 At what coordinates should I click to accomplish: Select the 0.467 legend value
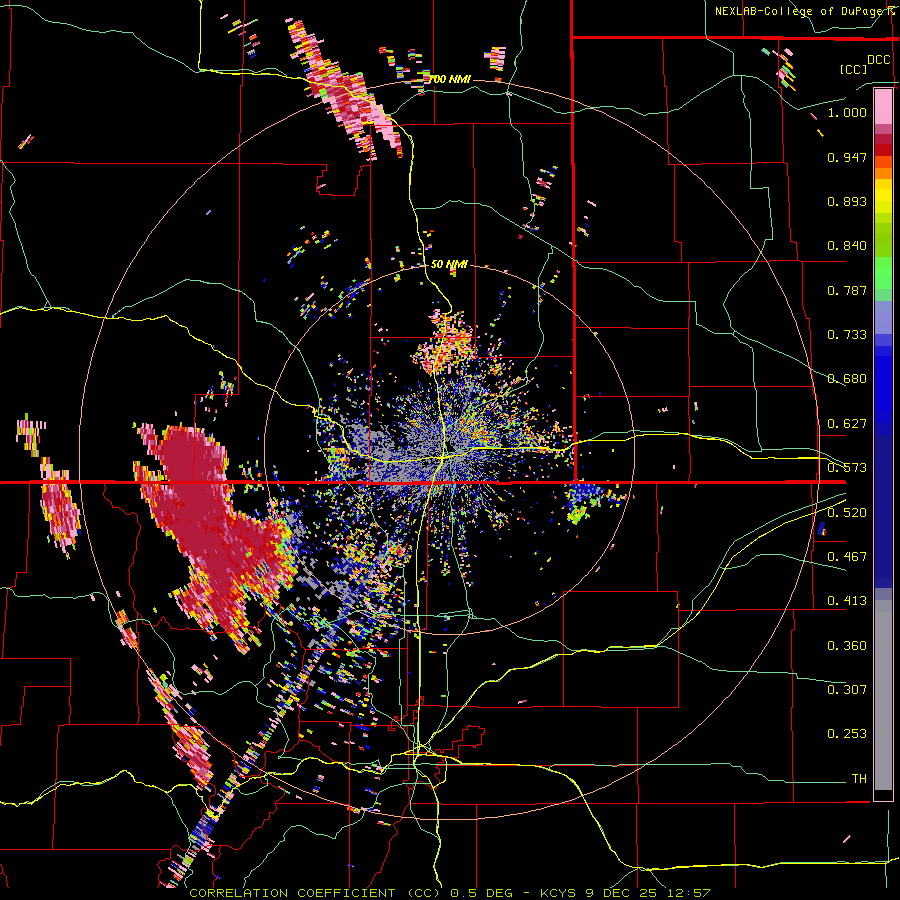(847, 557)
